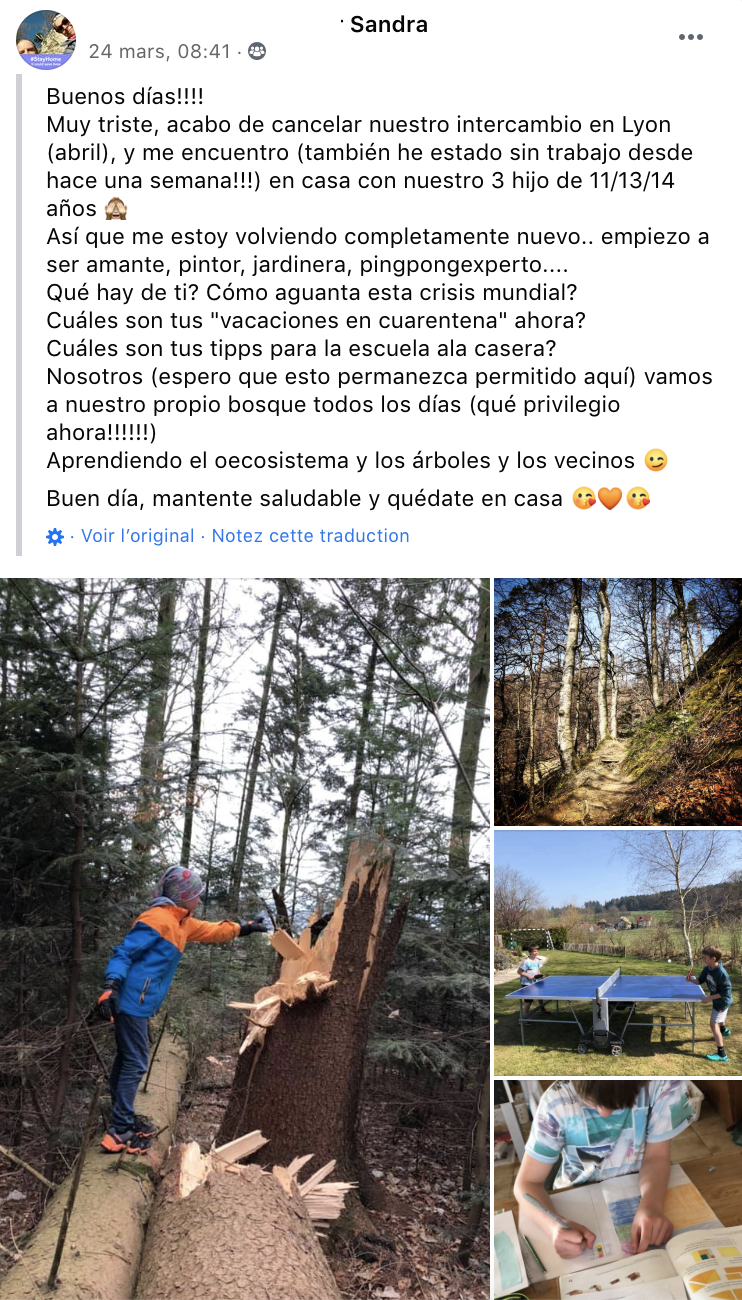
Task: Open the three-dot post options menu
Action: (x=691, y=37)
